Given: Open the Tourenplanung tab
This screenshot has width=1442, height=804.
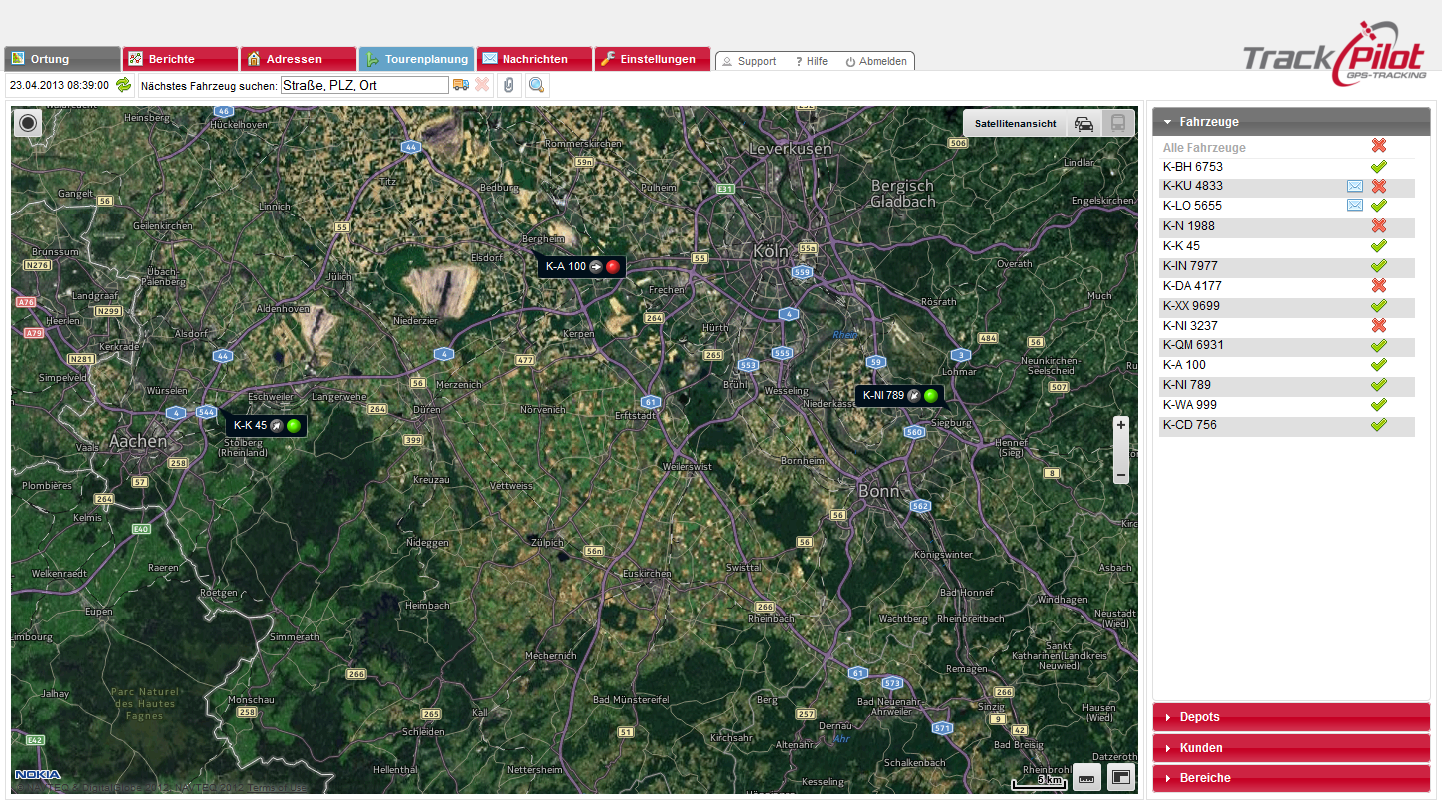Looking at the screenshot, I should point(416,59).
